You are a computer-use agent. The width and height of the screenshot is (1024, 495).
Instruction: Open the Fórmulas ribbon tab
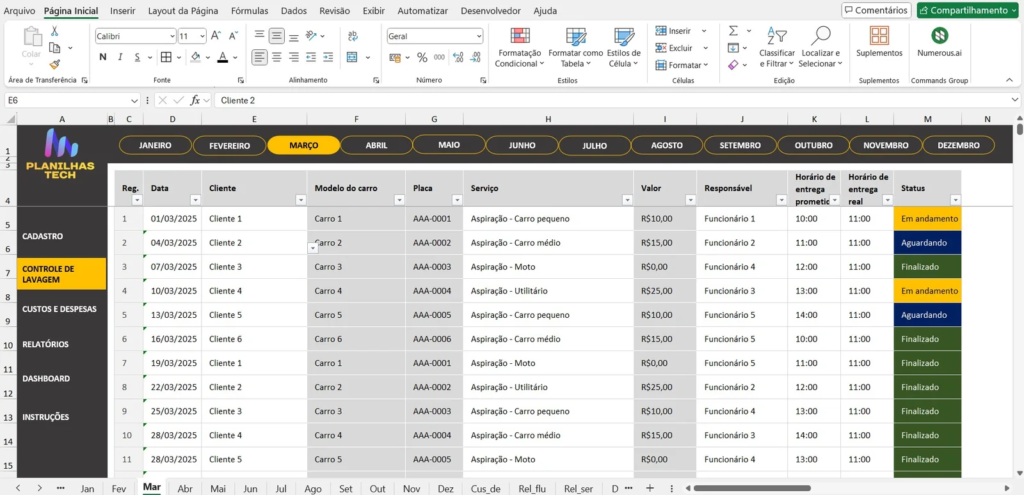click(x=249, y=11)
